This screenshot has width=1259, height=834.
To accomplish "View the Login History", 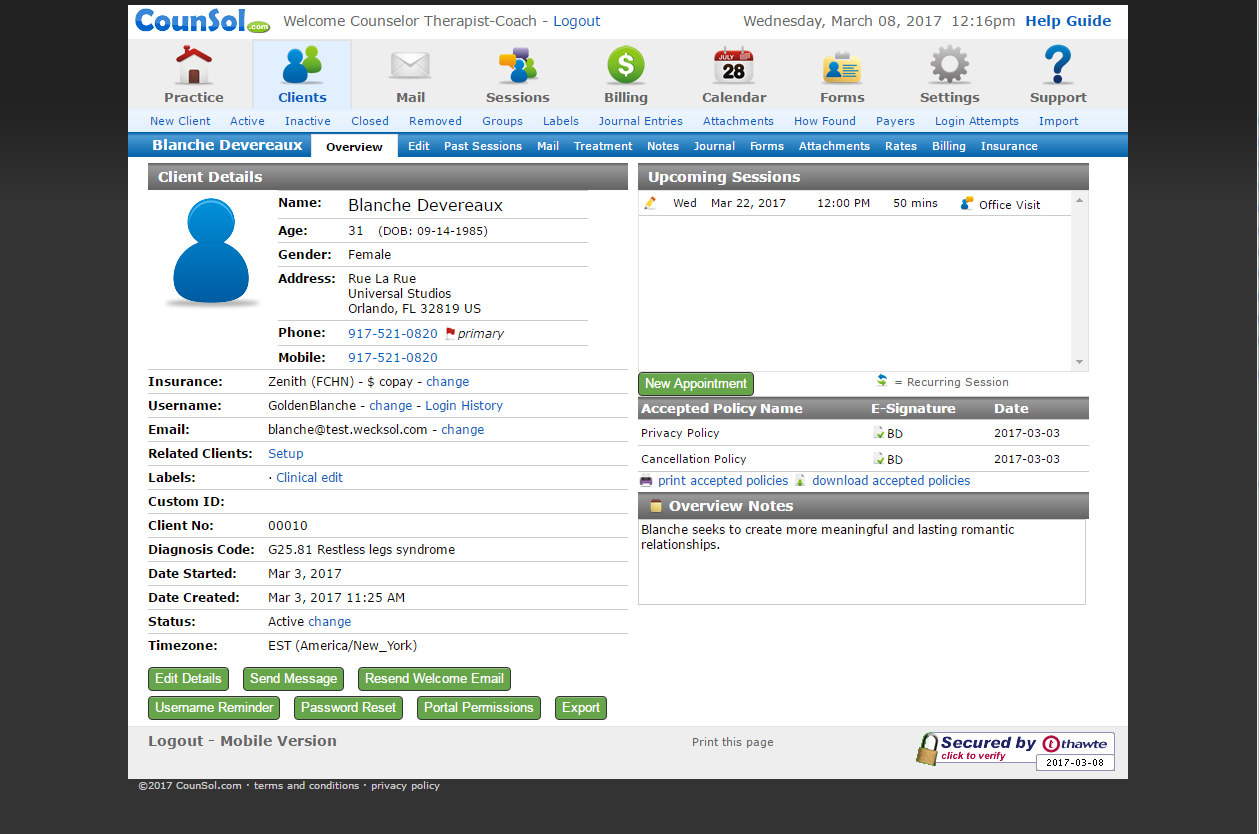I will coord(464,406).
